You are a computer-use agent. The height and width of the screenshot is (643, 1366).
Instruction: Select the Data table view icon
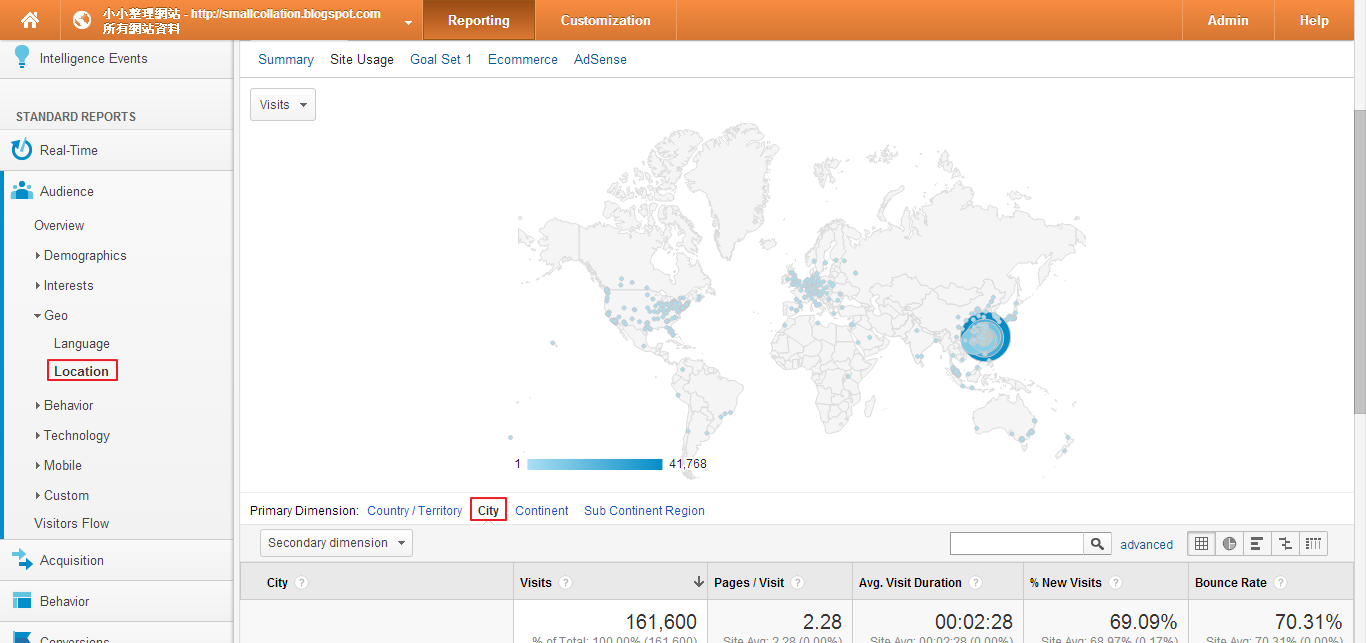point(1201,543)
